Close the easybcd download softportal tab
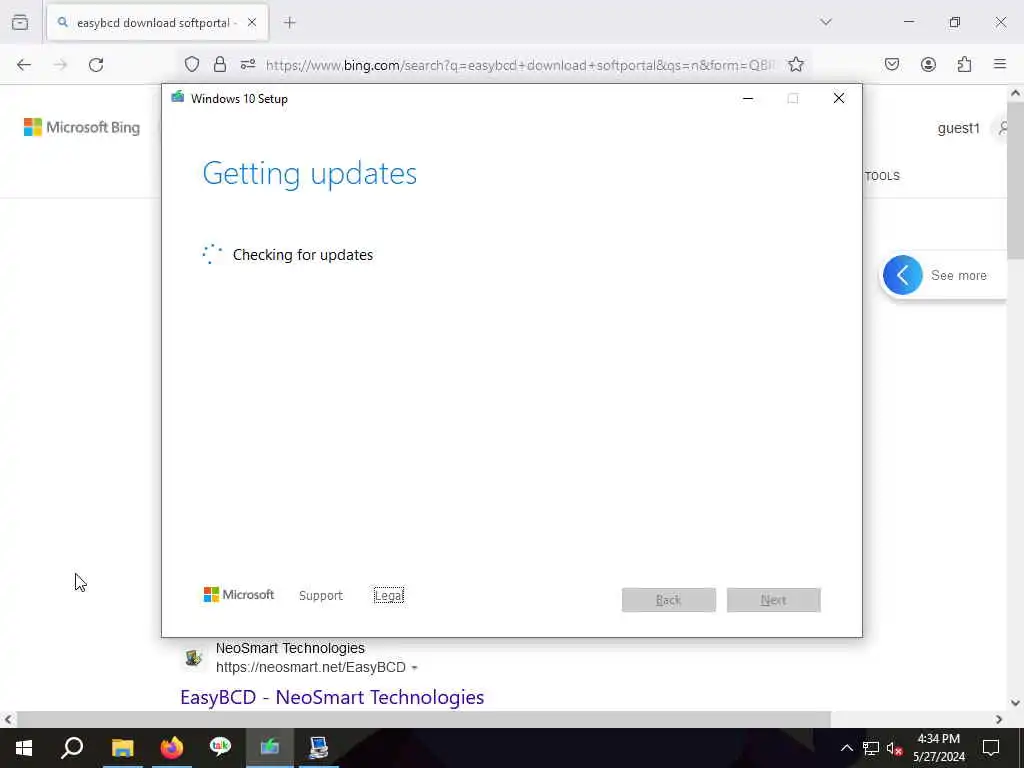The height and width of the screenshot is (768, 1024). (x=252, y=23)
